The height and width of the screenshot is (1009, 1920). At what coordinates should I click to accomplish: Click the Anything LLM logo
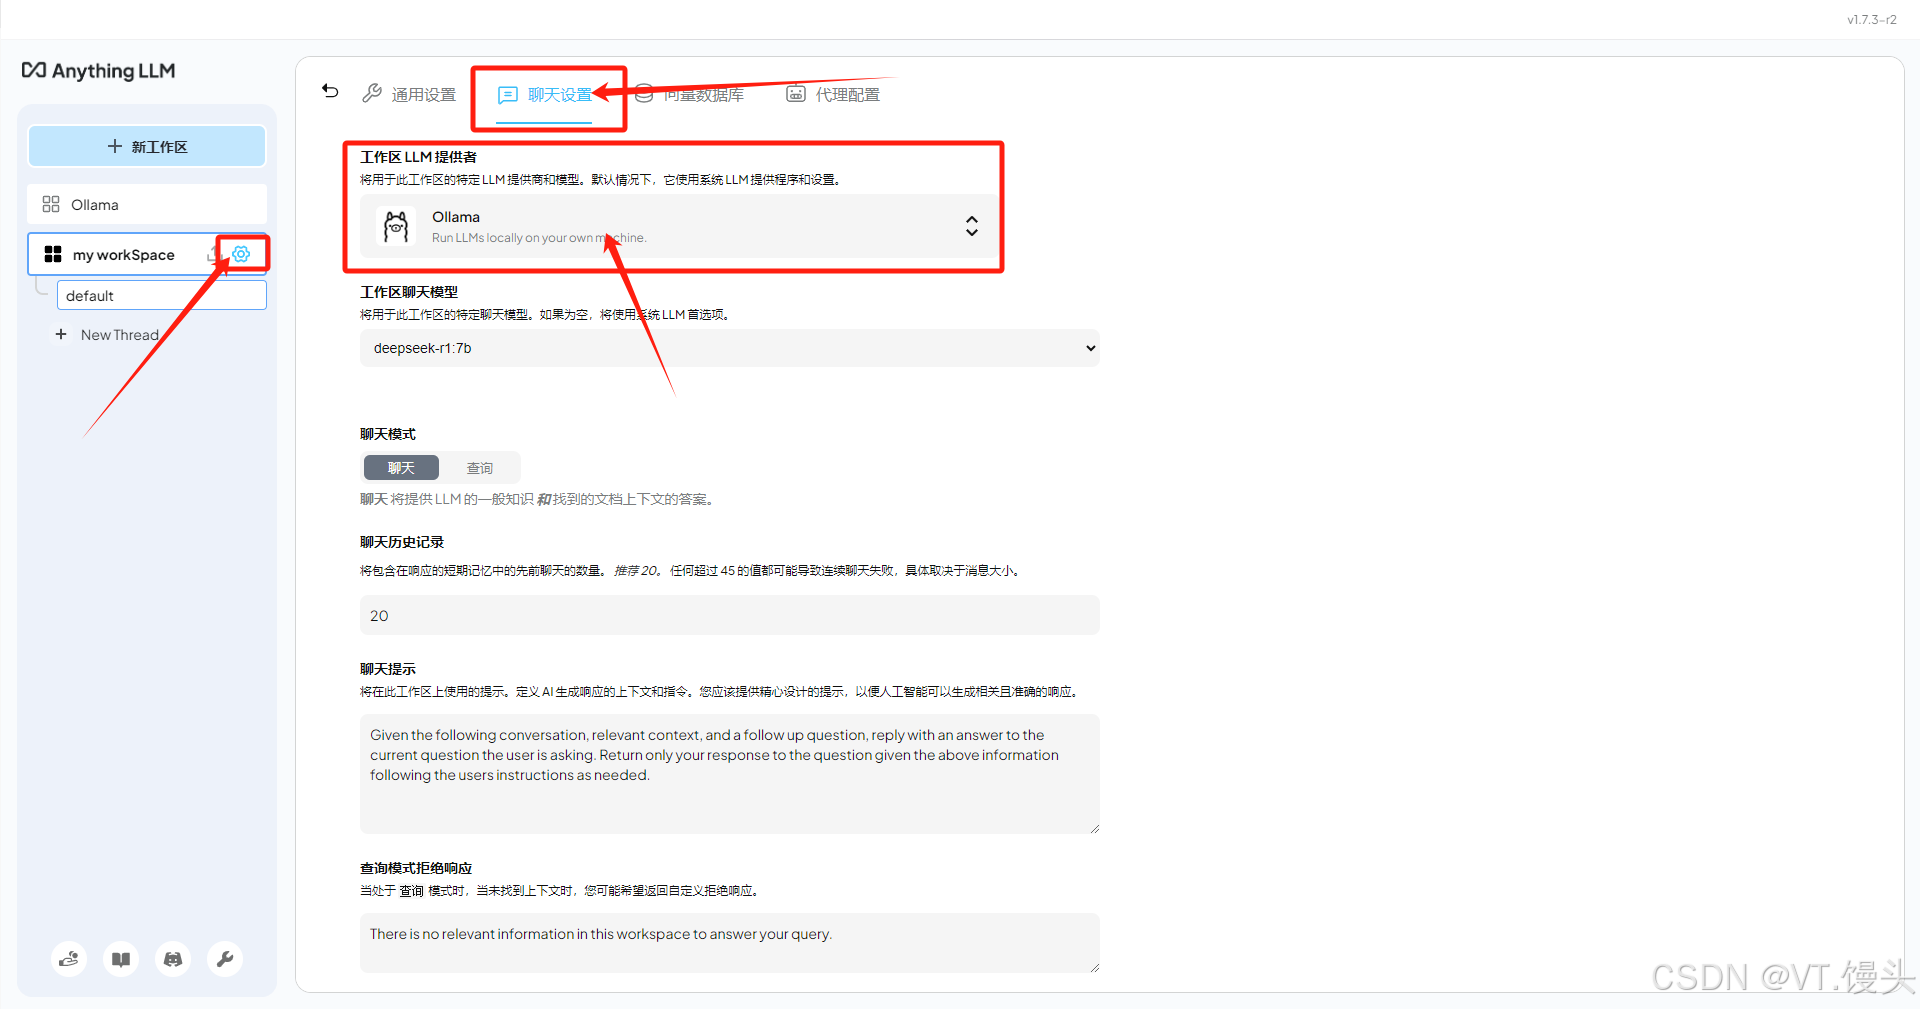click(98, 70)
